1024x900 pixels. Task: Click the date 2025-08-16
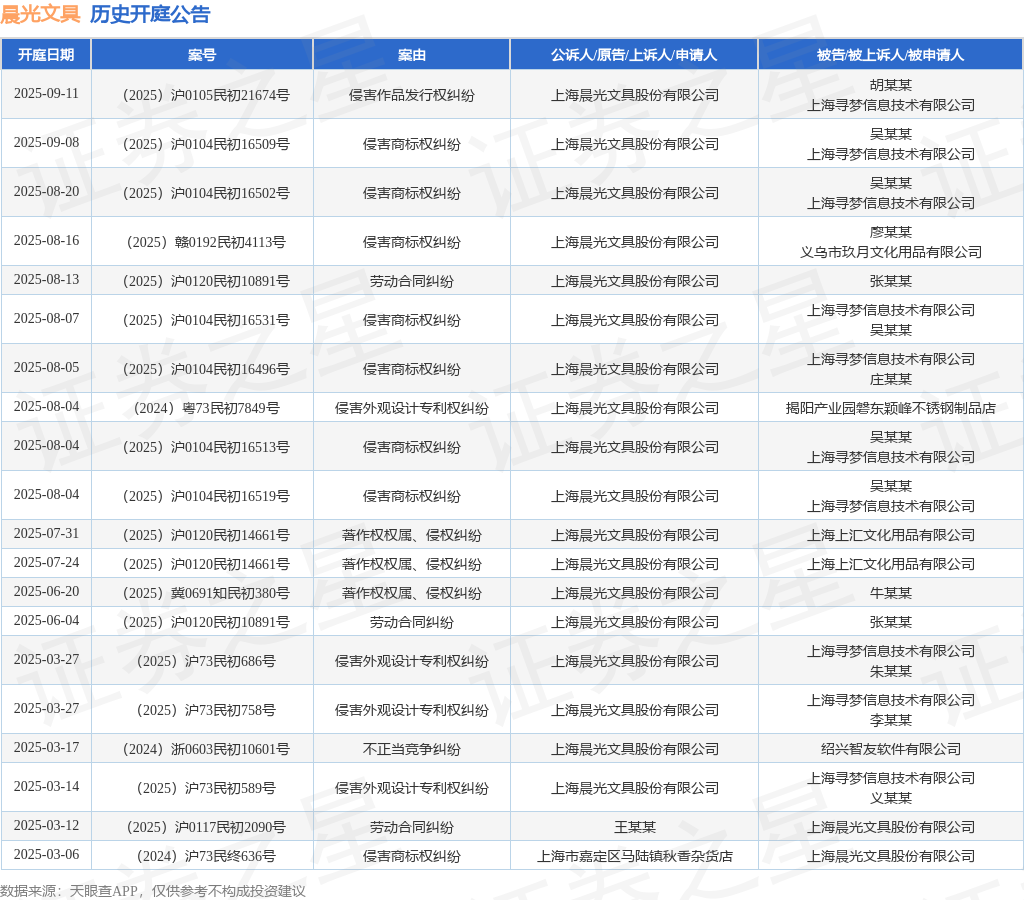pos(46,240)
